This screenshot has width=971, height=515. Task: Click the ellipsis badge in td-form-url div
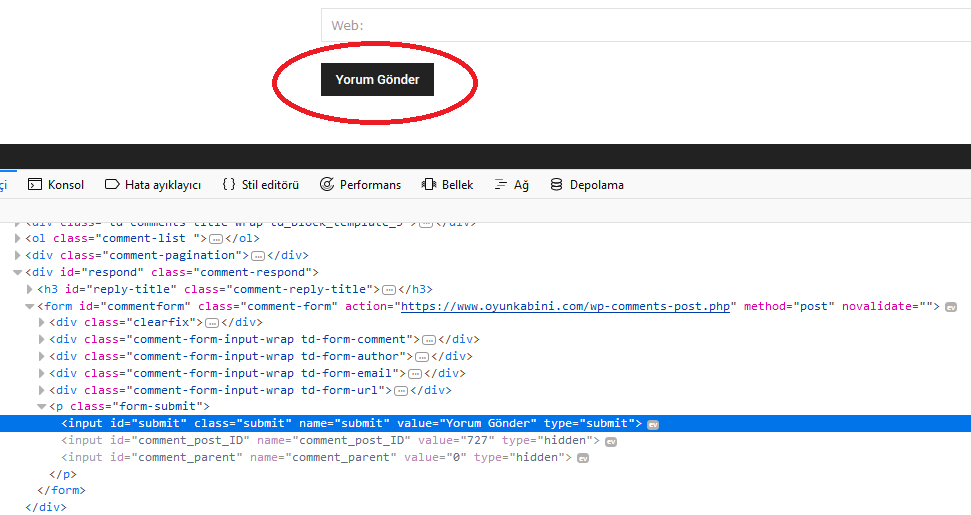point(401,391)
